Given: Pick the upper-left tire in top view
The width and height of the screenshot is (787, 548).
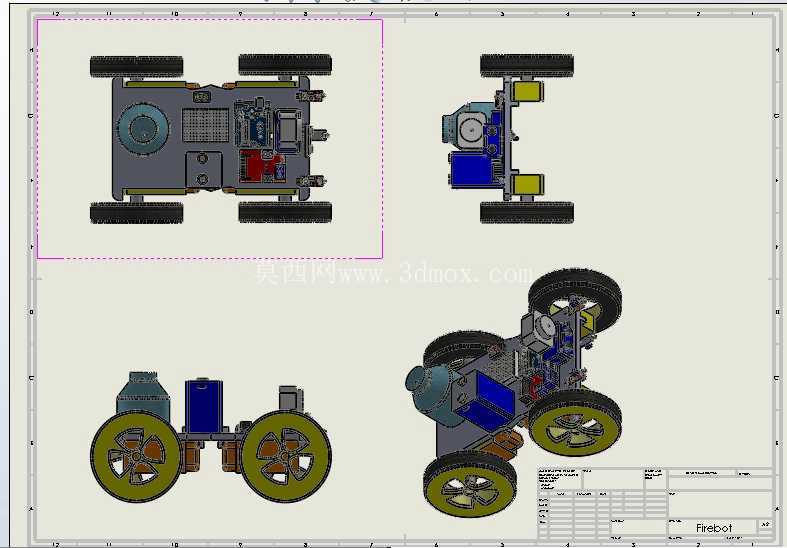Looking at the screenshot, I should tap(137, 67).
